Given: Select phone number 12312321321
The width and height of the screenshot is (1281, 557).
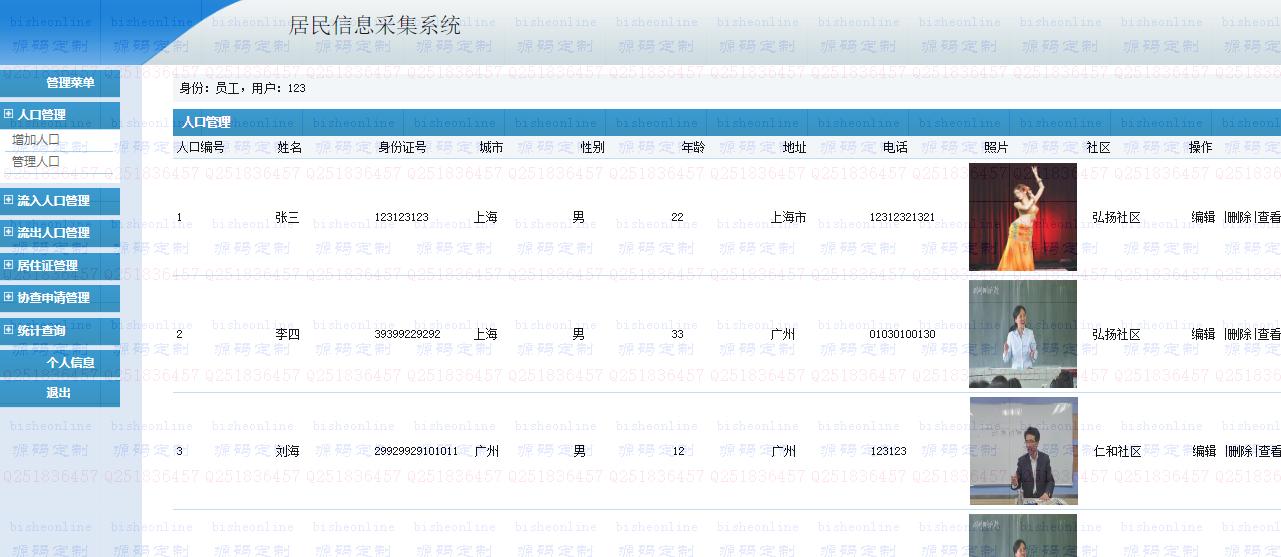Looking at the screenshot, I should coord(902,217).
